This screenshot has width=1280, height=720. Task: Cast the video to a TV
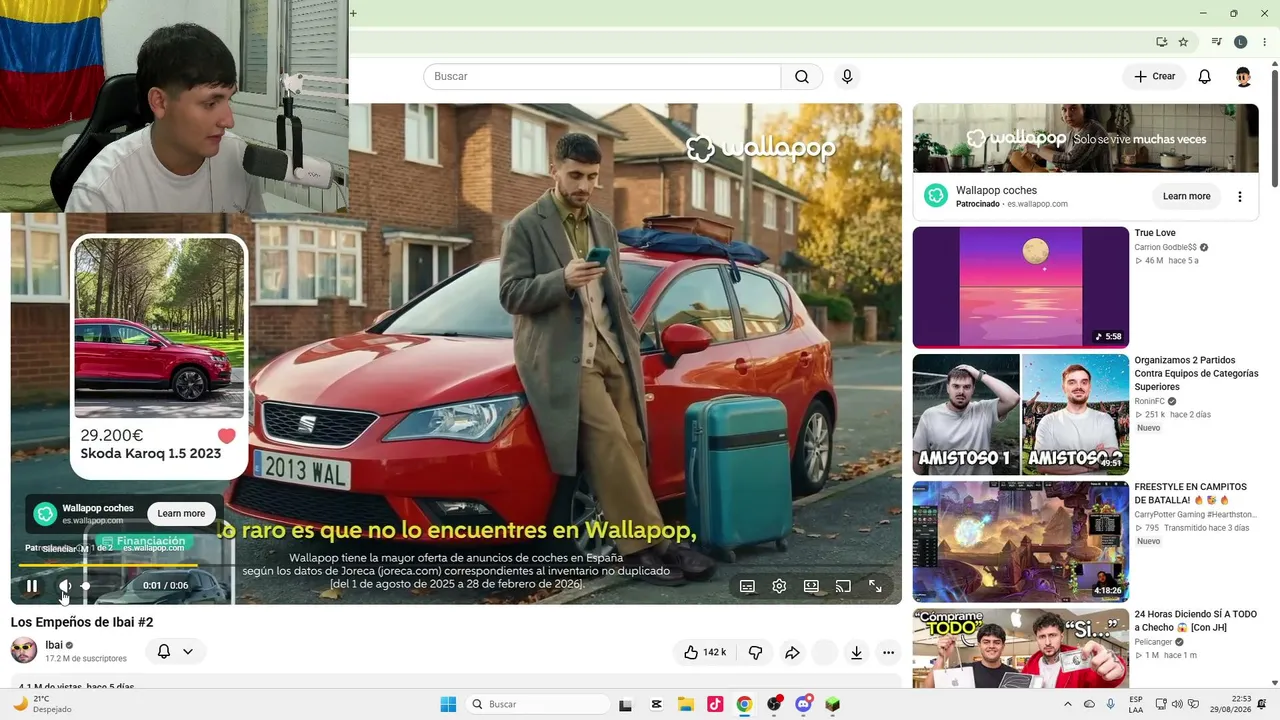(x=843, y=586)
